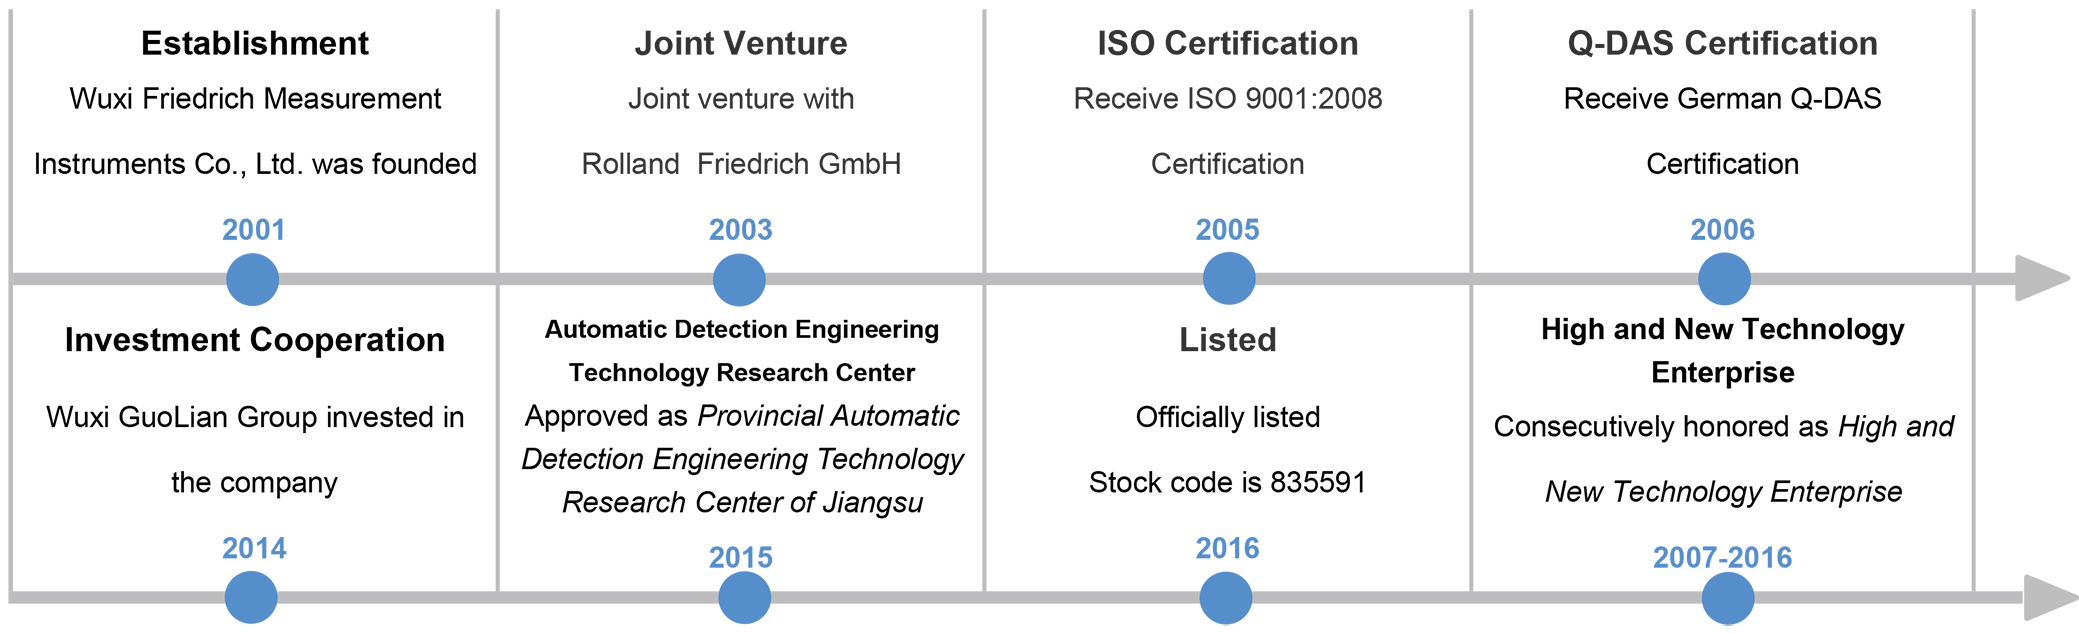Click the top timeline arrow head
The height and width of the screenshot is (633, 2079).
tap(2040, 278)
